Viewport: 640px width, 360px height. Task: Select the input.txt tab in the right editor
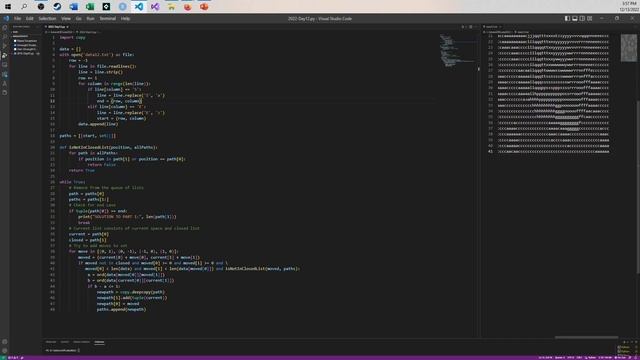[491, 27]
